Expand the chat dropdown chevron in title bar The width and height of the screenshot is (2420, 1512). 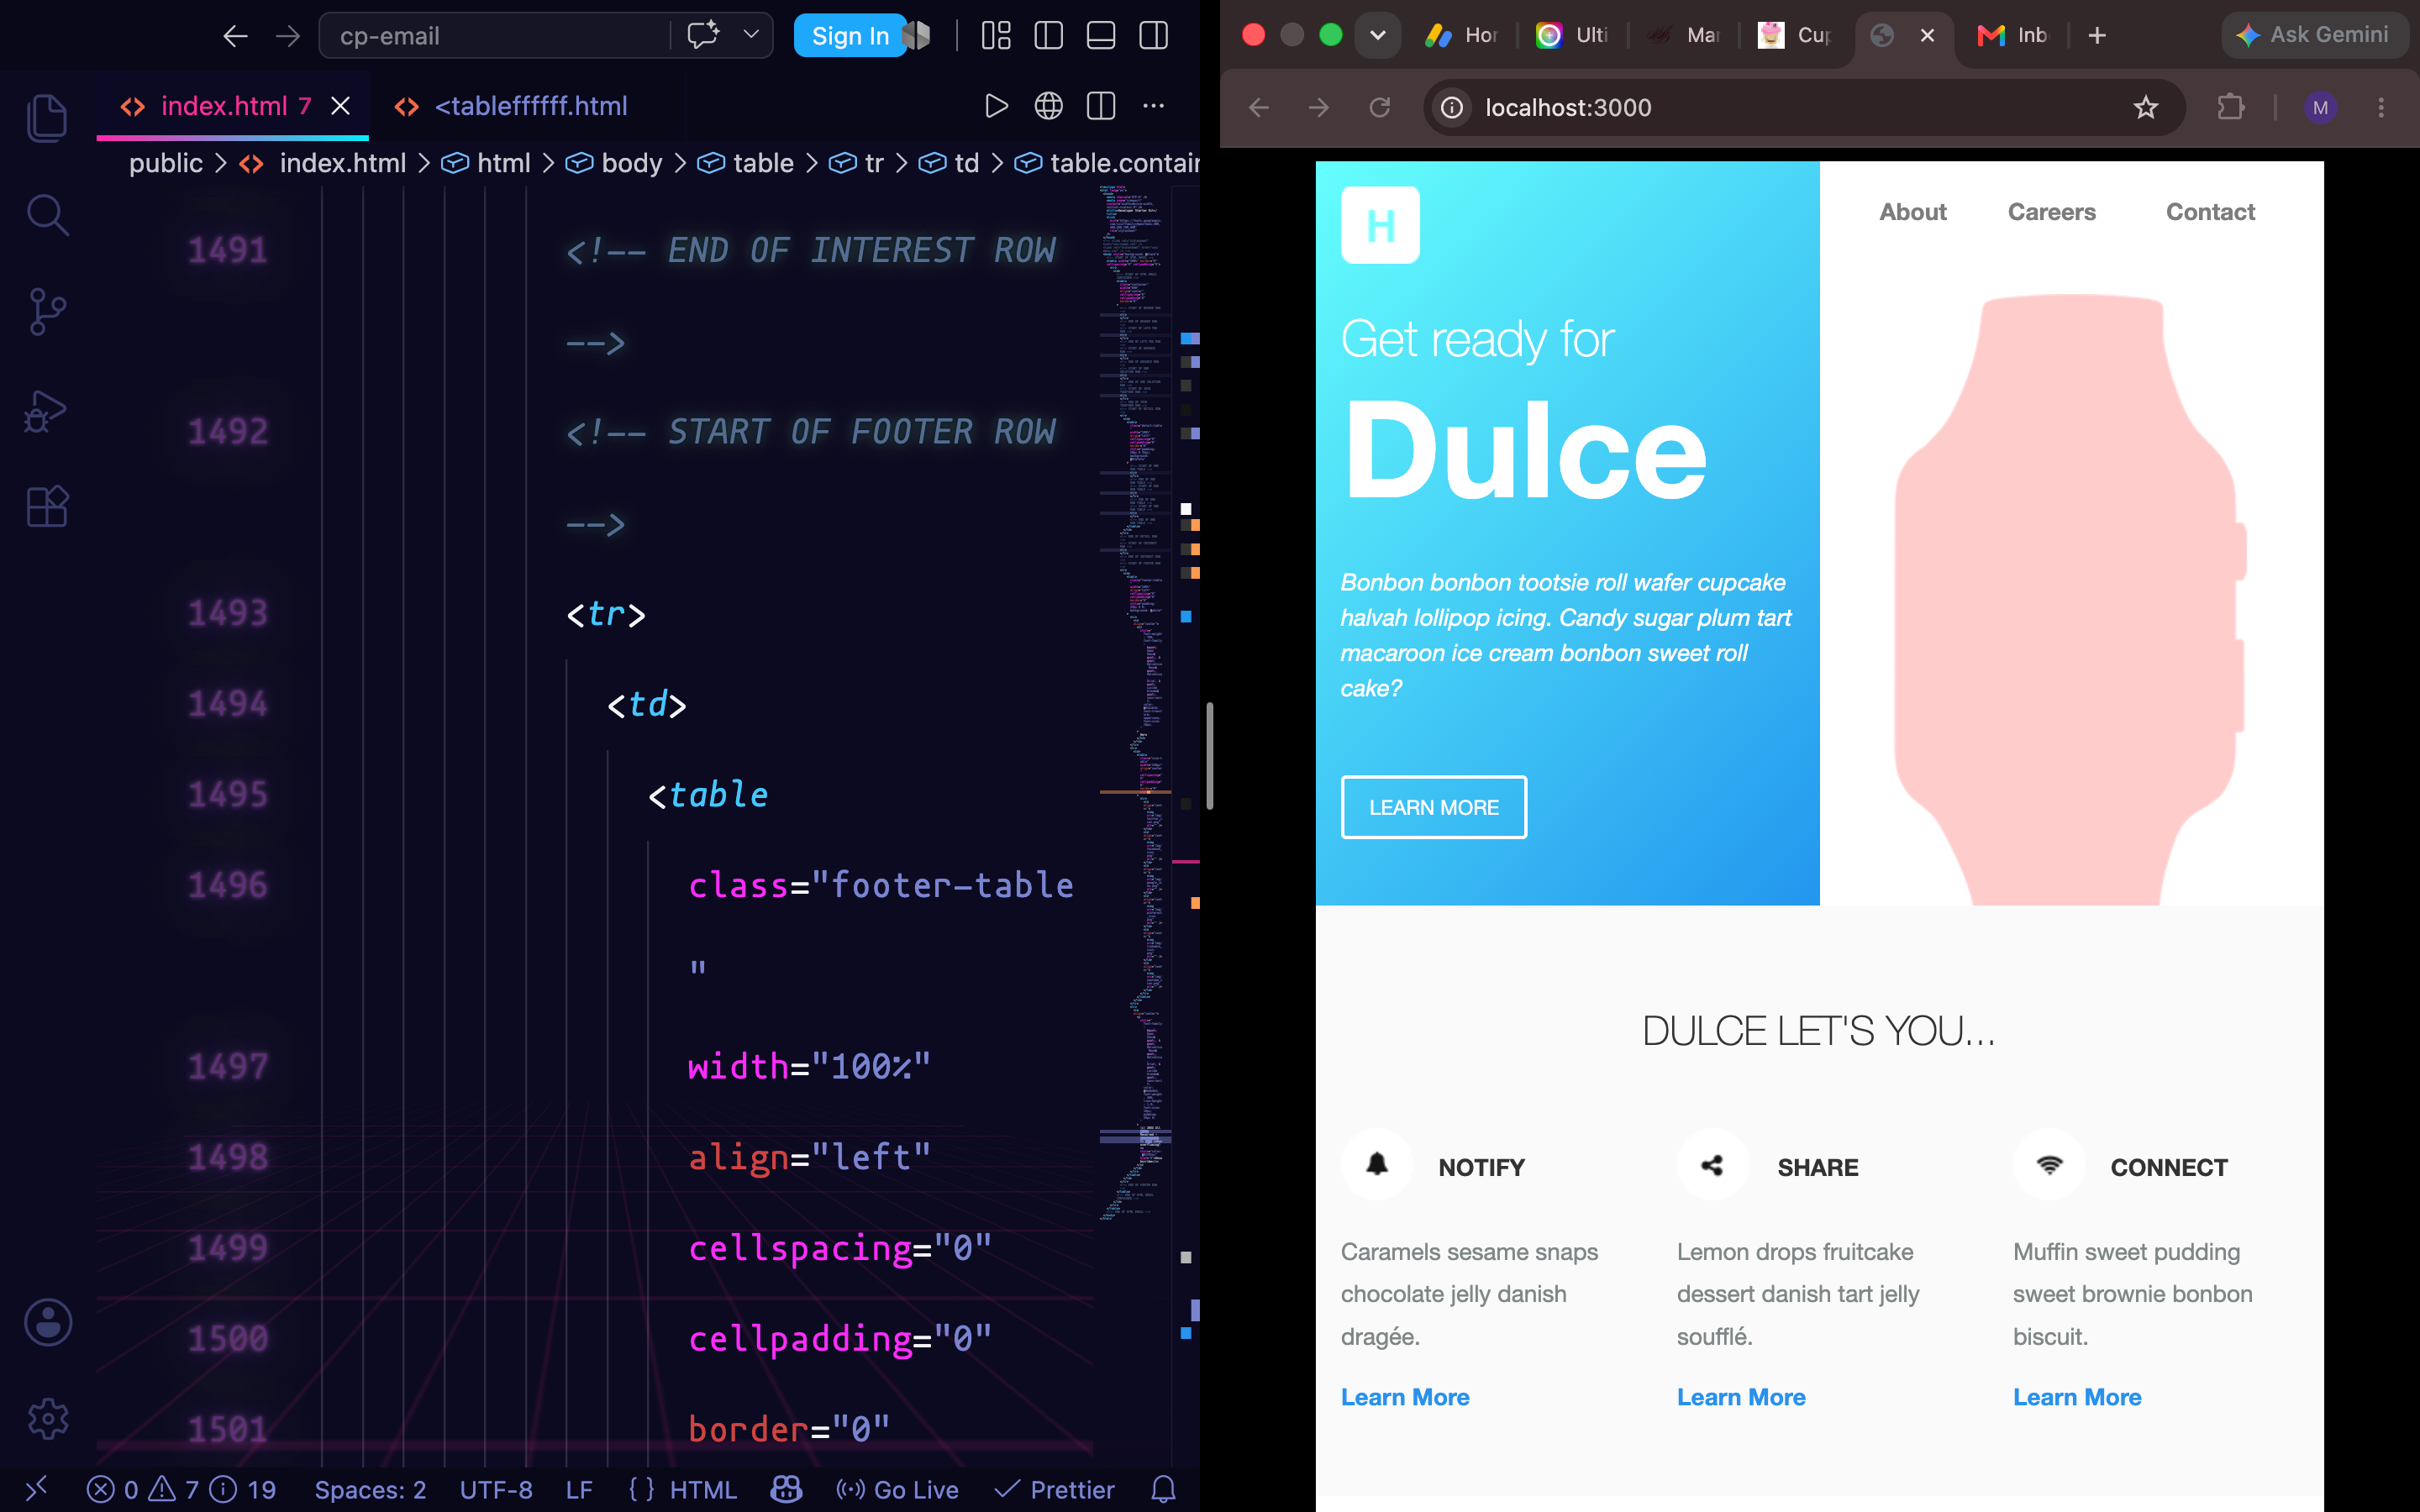[x=751, y=35]
